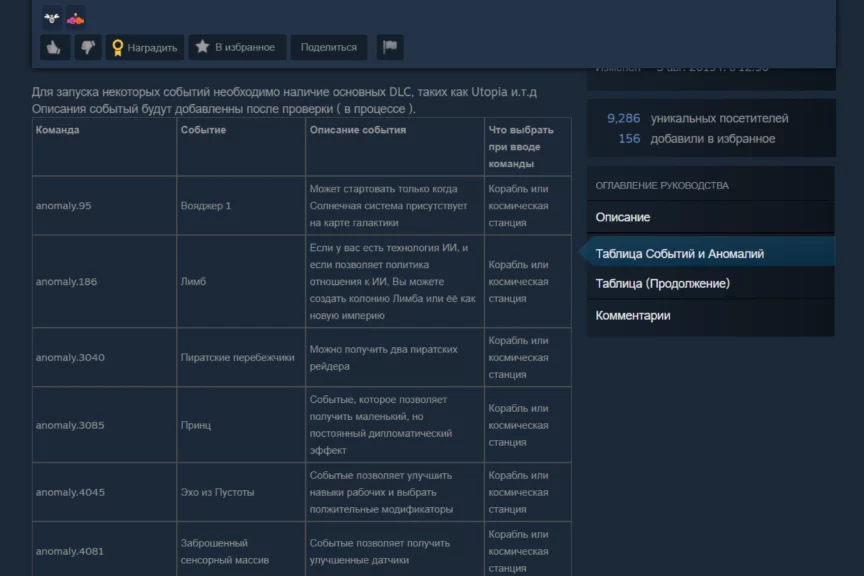Click the first white winged award icon

pos(52,17)
